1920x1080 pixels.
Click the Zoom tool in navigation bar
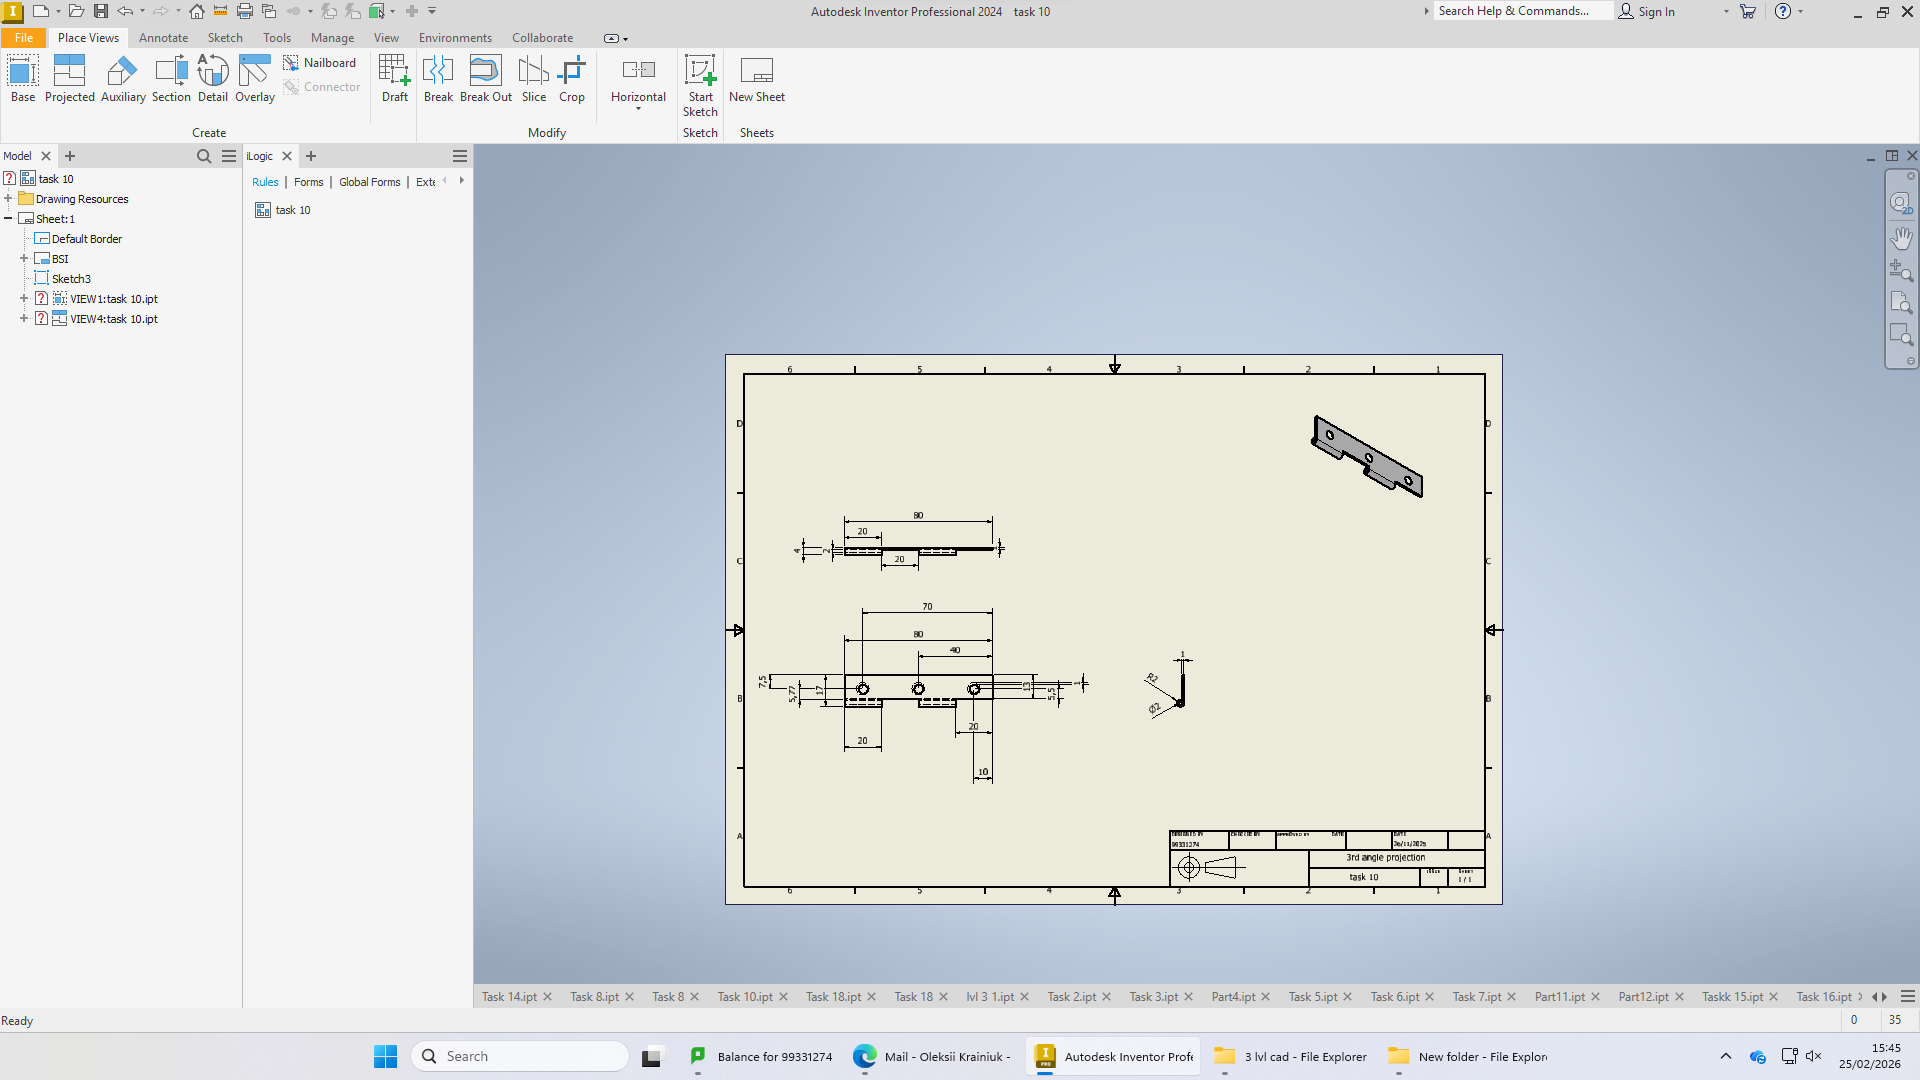[1901, 269]
